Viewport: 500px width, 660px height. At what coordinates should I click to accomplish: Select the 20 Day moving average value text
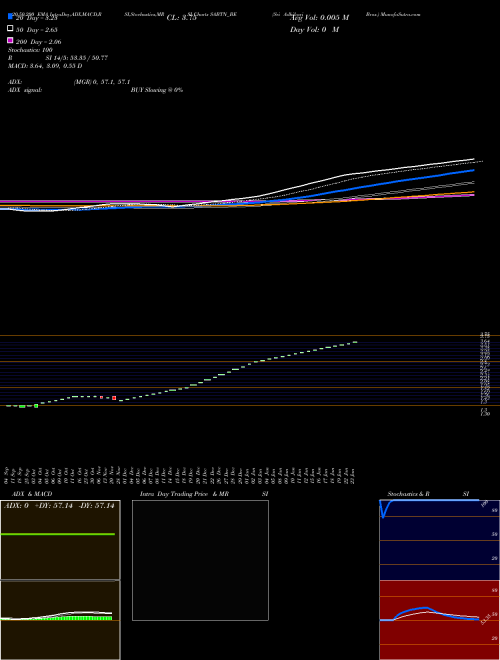pyautogui.click(x=36, y=18)
